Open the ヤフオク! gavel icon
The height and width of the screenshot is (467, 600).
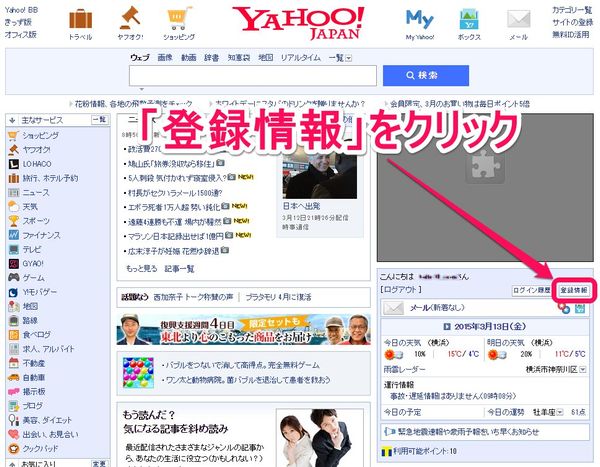coord(130,18)
